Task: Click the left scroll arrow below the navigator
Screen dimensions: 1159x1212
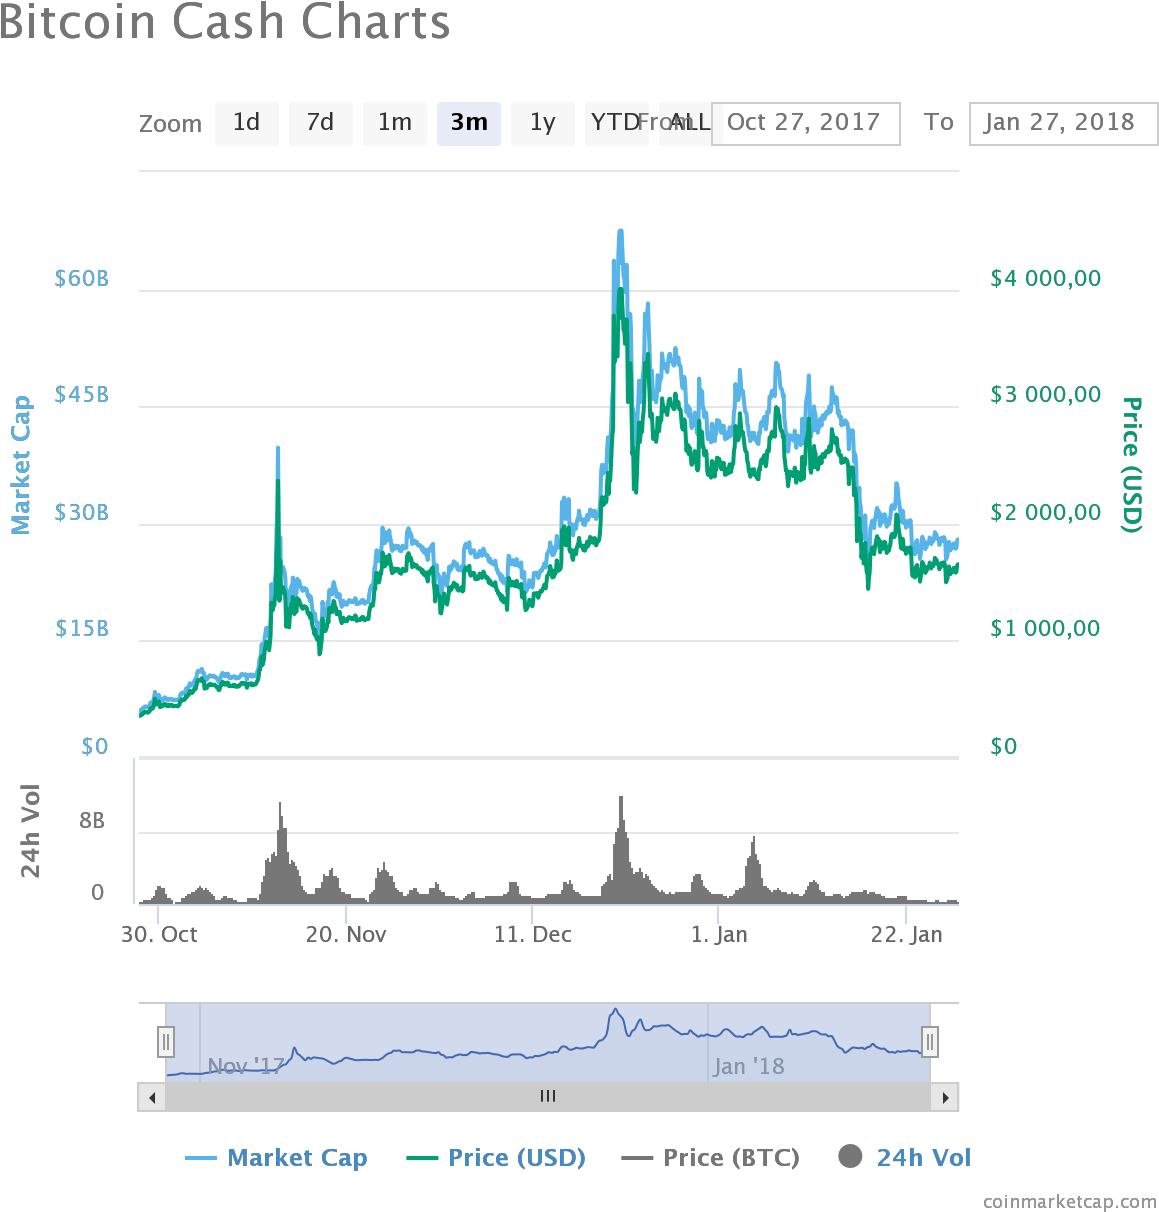Action: tap(151, 1096)
